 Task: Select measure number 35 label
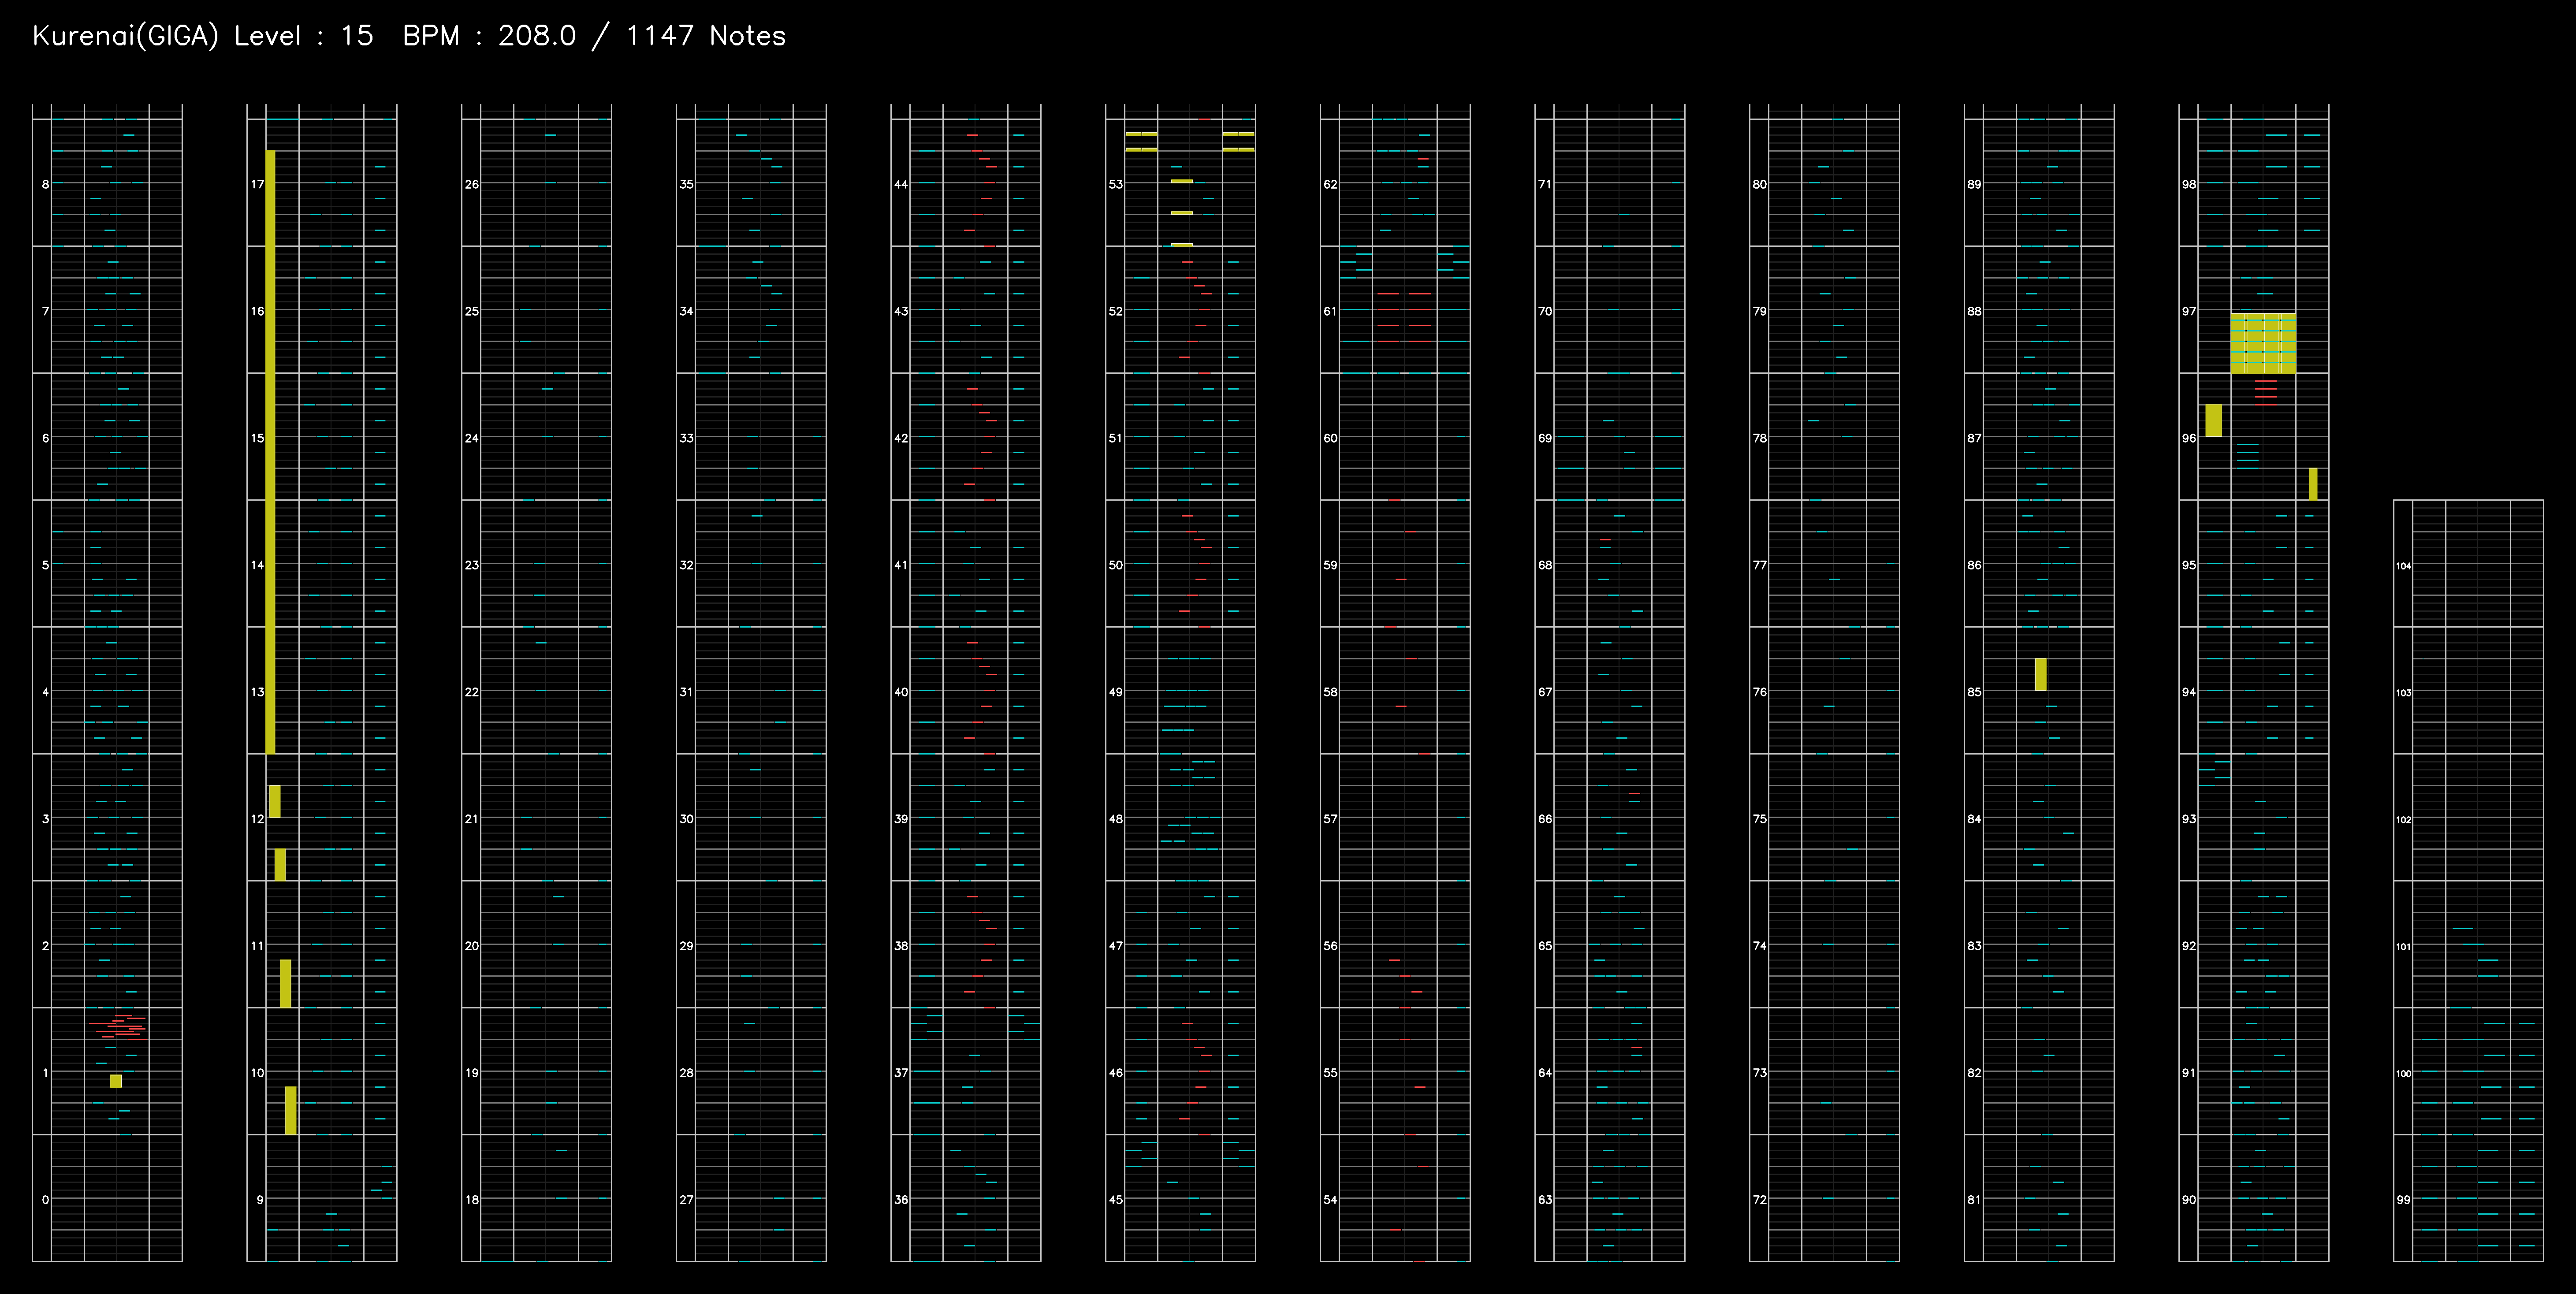pos(687,184)
